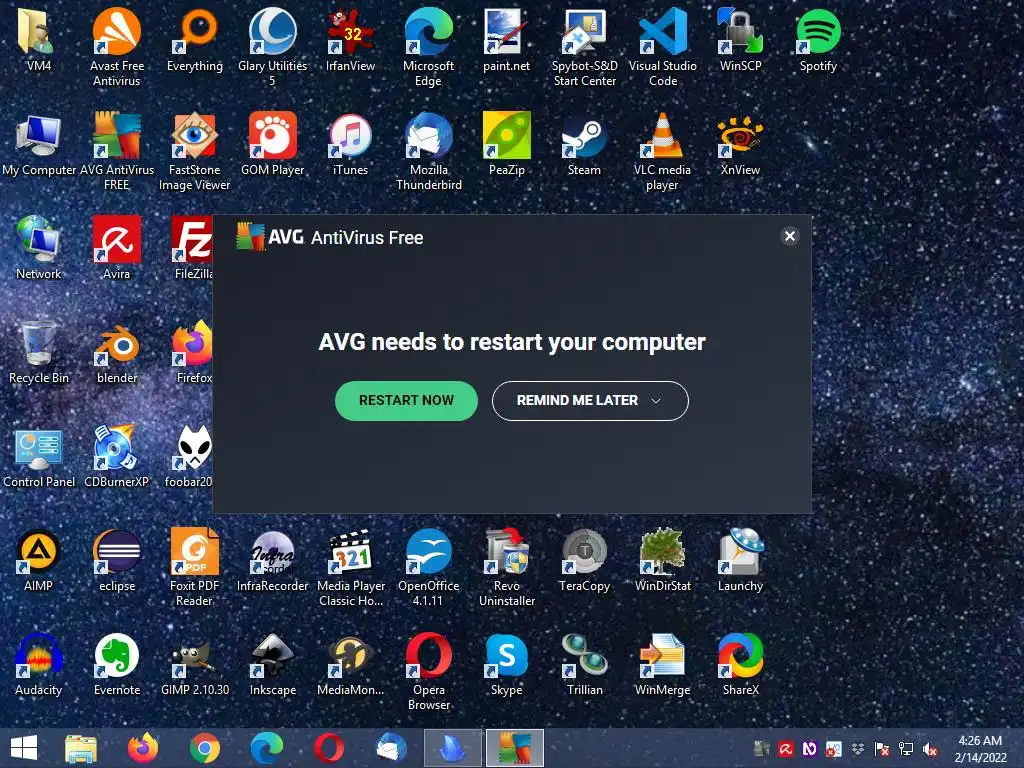Screen dimensions: 1024x768
Task: Select GOM Player icon
Action: tap(272, 144)
